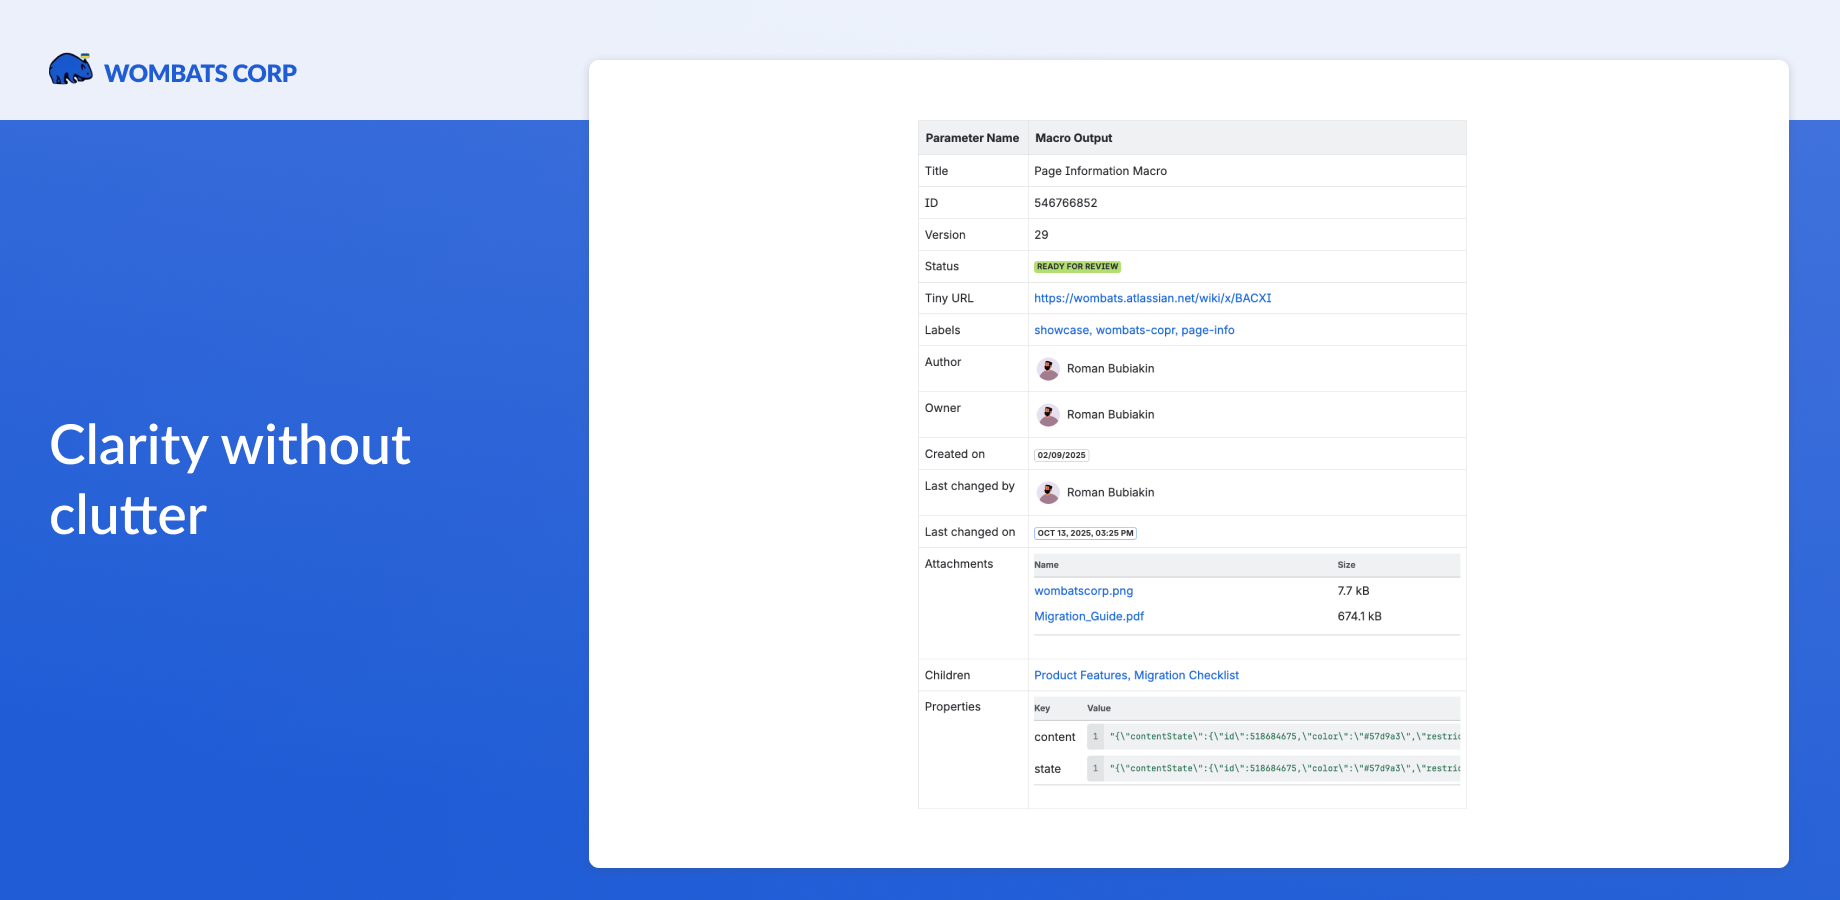Open the showcase label
Image resolution: width=1840 pixels, height=900 pixels.
click(x=1060, y=330)
